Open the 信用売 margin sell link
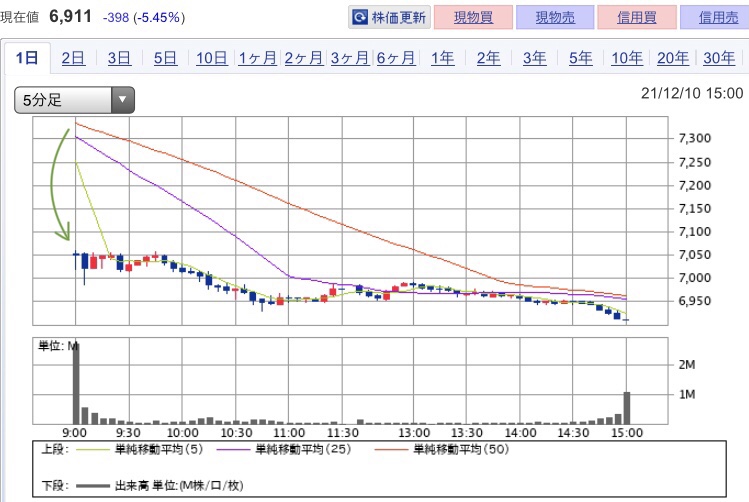The image size is (749, 502). 715,18
